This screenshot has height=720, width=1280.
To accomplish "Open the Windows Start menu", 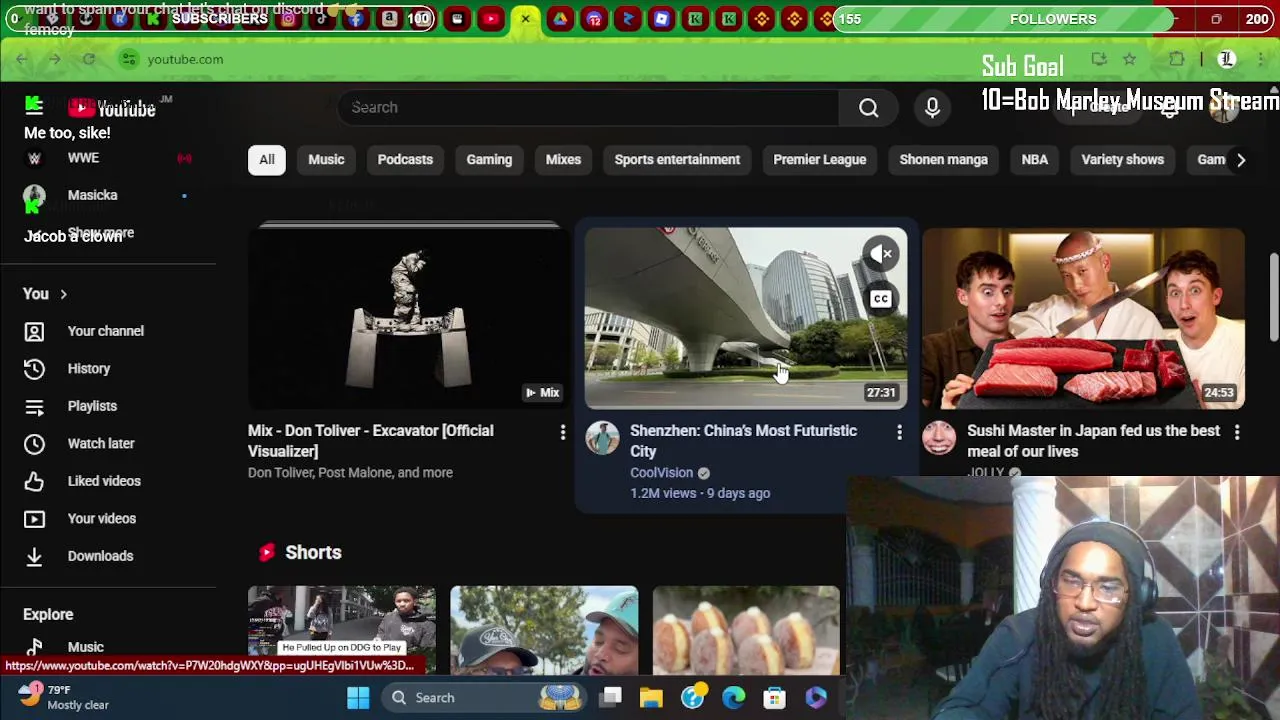I will [358, 698].
